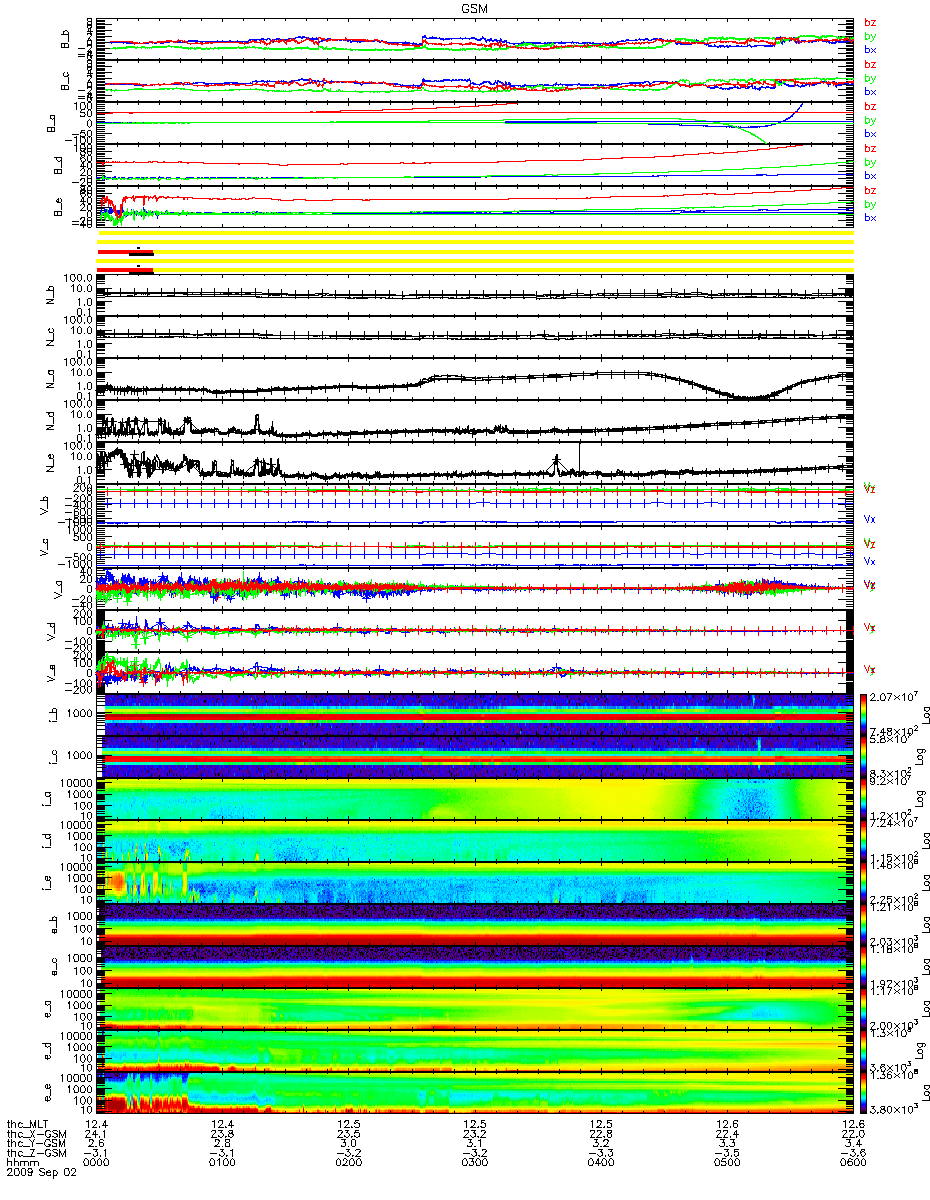The width and height of the screenshot is (930, 1200).
Task: Click the blue bx legend of B_a panel
Action: 870,133
